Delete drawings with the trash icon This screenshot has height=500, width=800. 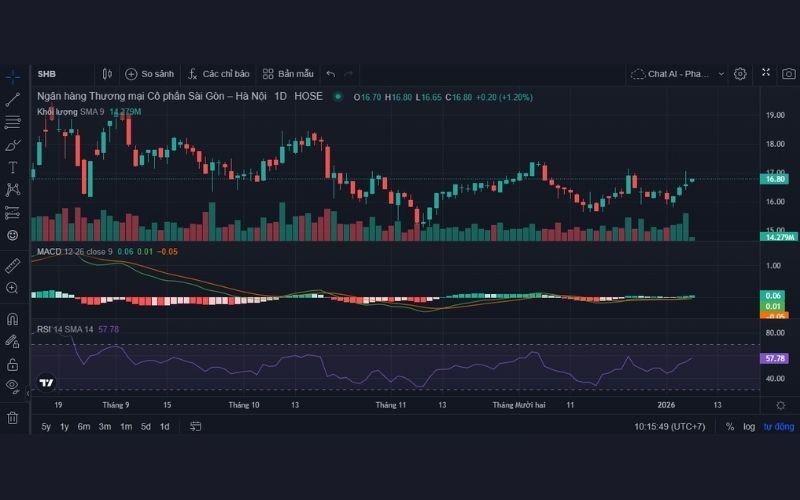[13, 417]
